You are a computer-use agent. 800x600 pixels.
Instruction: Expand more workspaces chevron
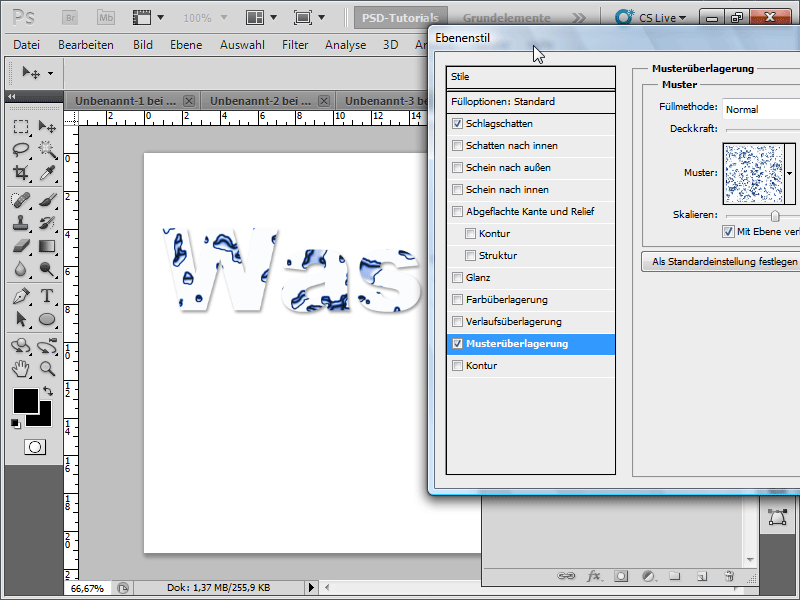pos(579,18)
